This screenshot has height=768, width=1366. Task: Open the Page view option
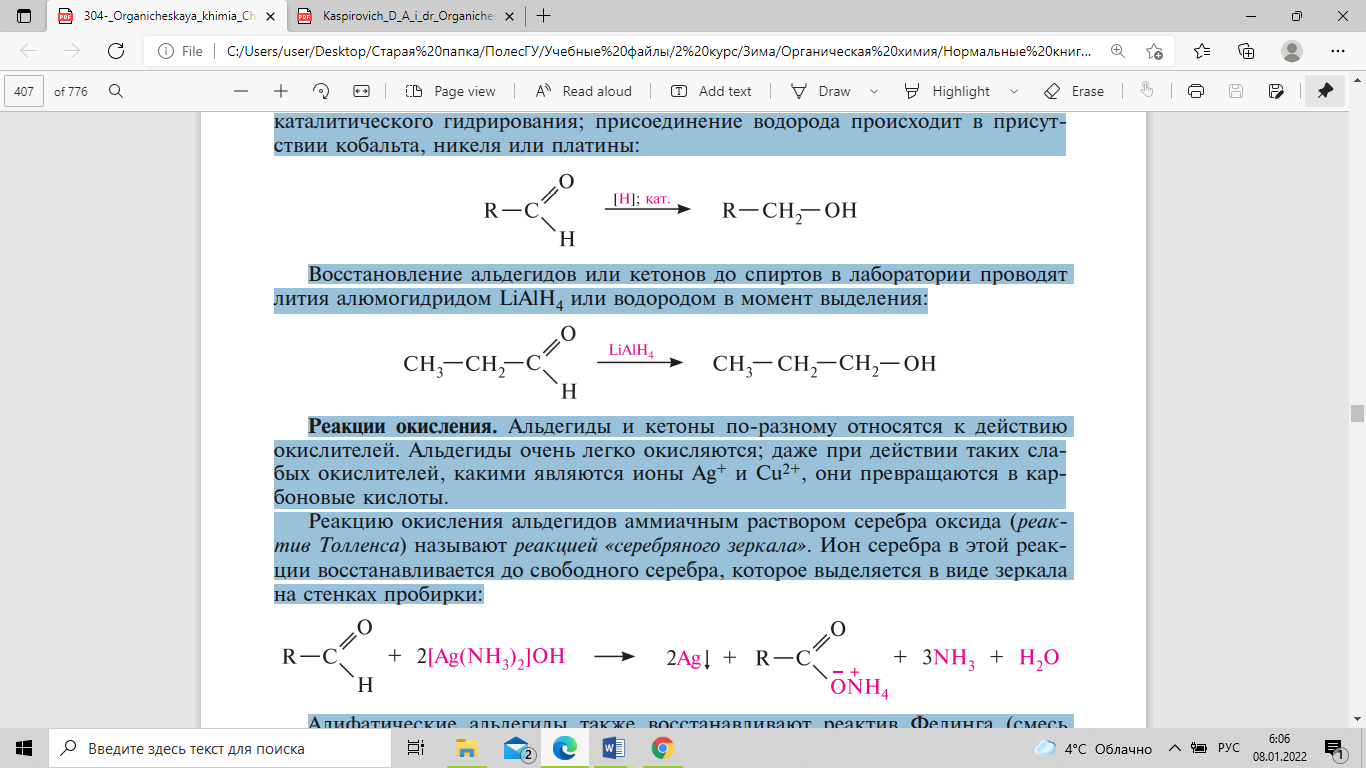coord(451,91)
